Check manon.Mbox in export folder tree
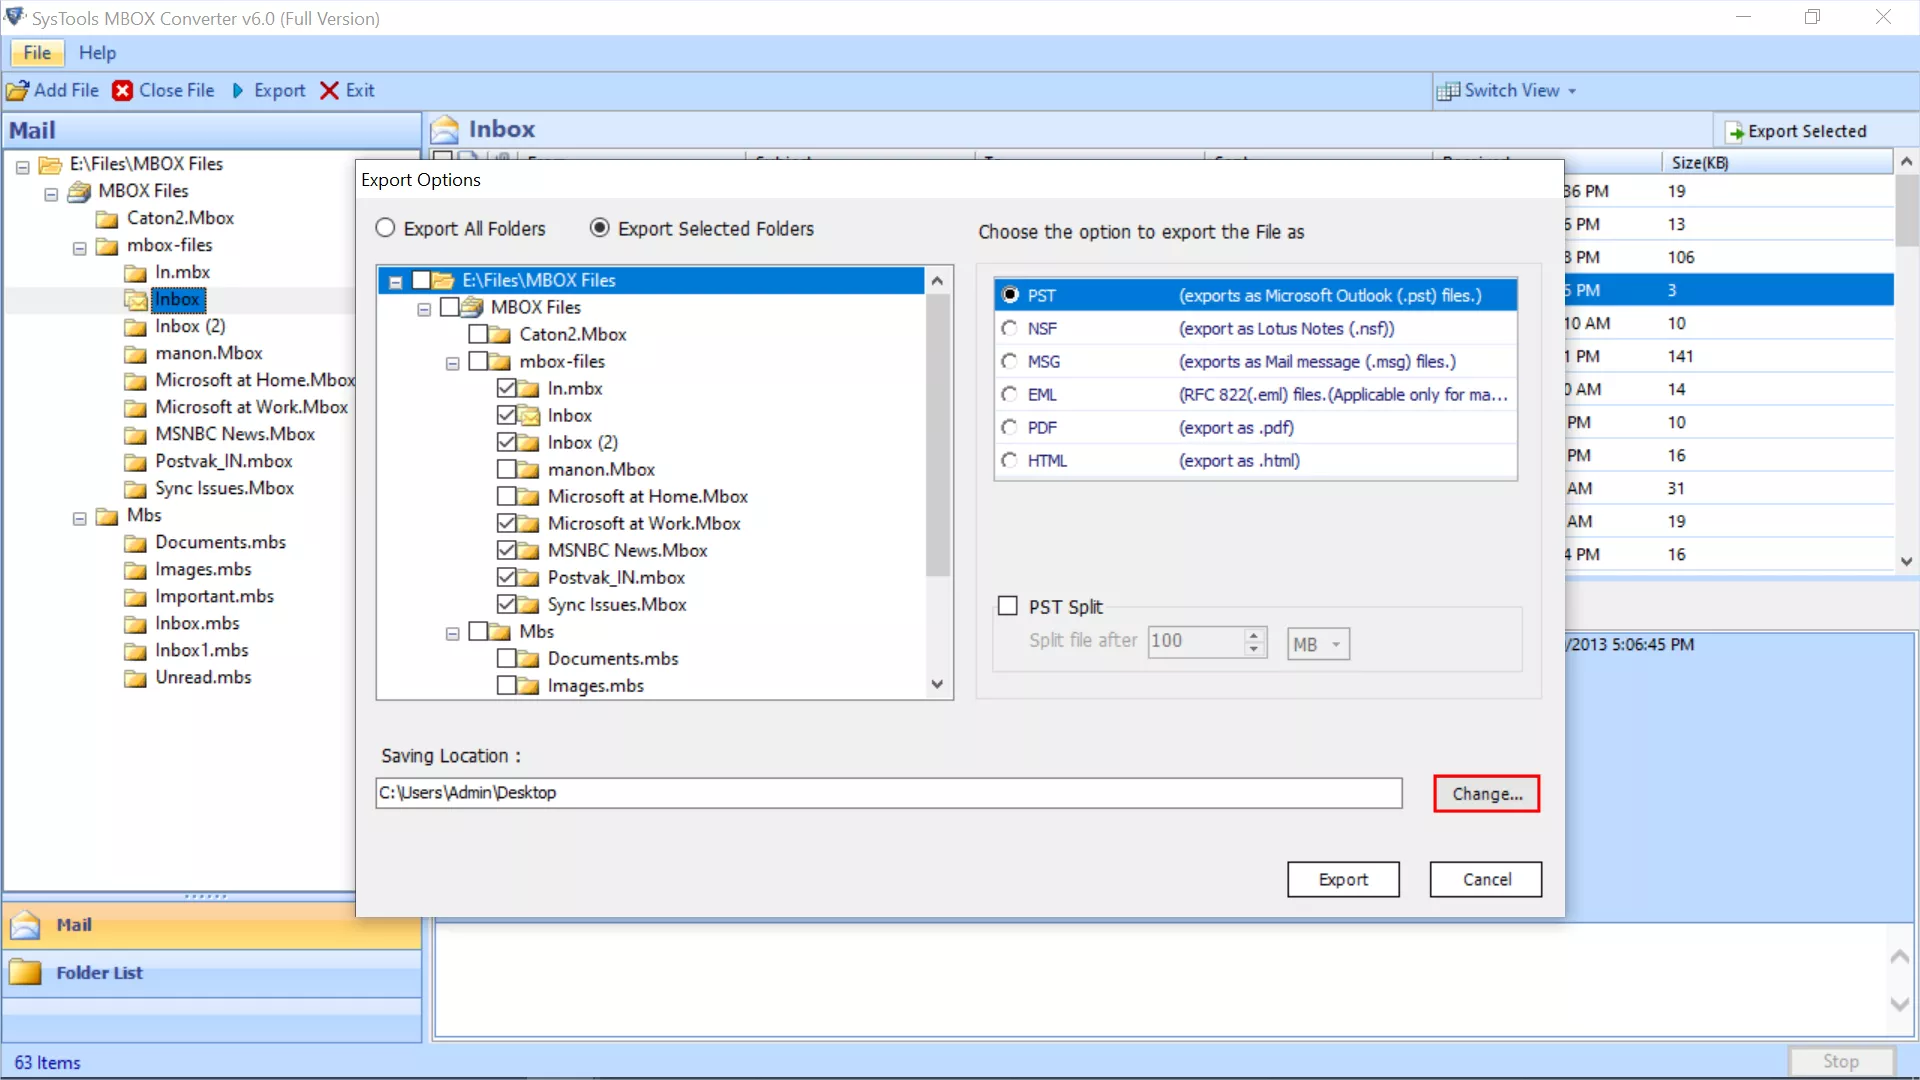The width and height of the screenshot is (1920, 1080). (x=506, y=469)
